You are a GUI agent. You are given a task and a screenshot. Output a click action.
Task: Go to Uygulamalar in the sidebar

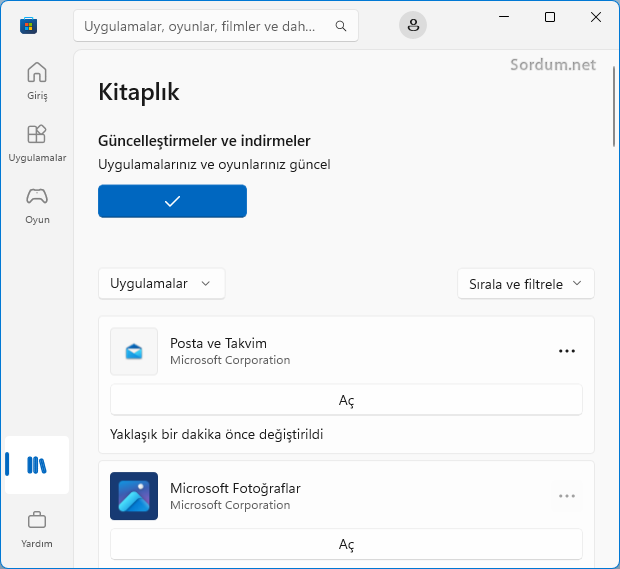(x=37, y=144)
